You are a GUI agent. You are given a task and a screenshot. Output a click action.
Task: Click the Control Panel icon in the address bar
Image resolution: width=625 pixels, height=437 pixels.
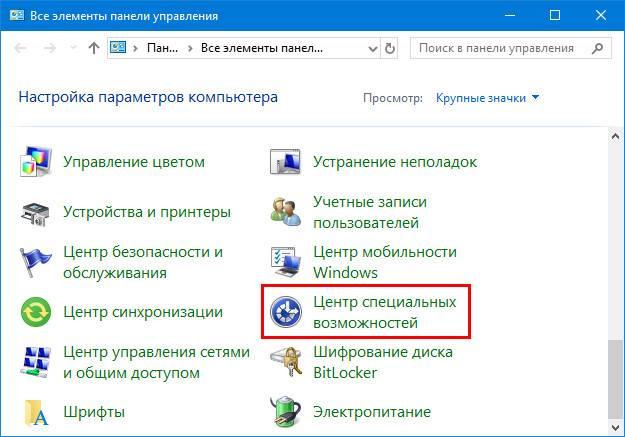tap(118, 48)
